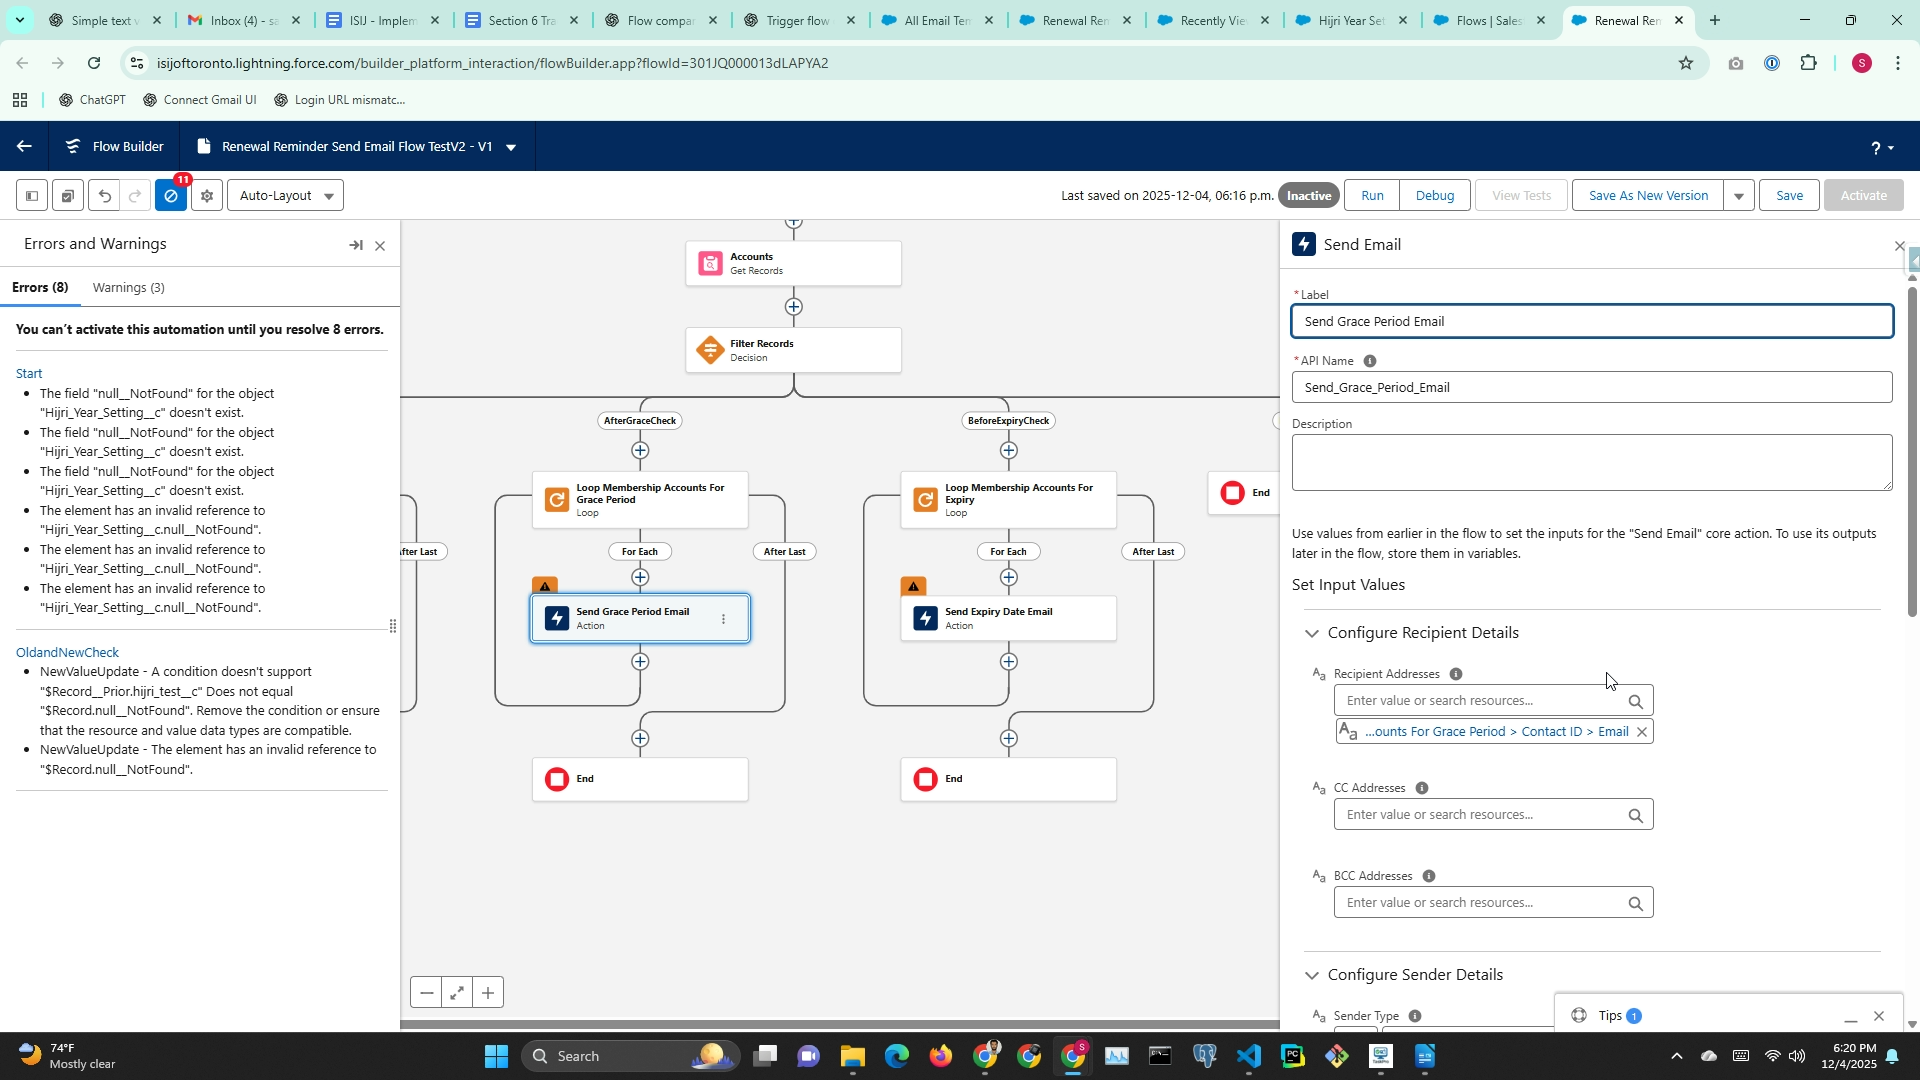Click the undo arrow icon
Viewport: 1920px width, 1080px height.
[x=104, y=196]
